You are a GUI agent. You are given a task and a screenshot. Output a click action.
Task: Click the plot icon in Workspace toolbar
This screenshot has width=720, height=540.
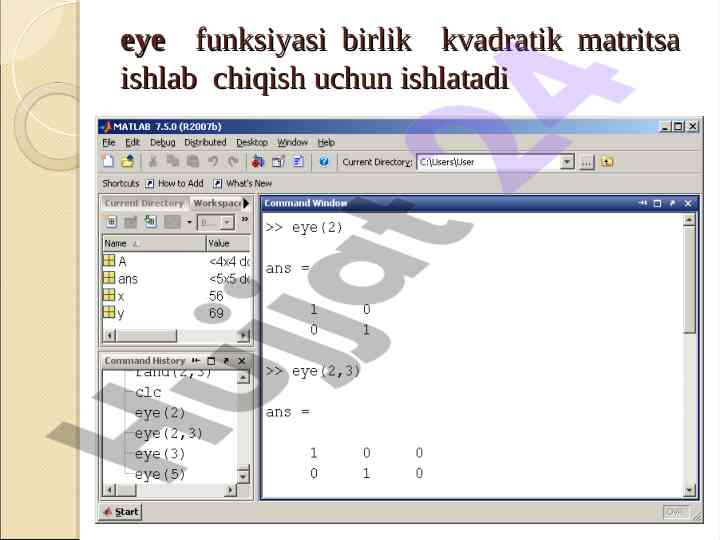(172, 222)
